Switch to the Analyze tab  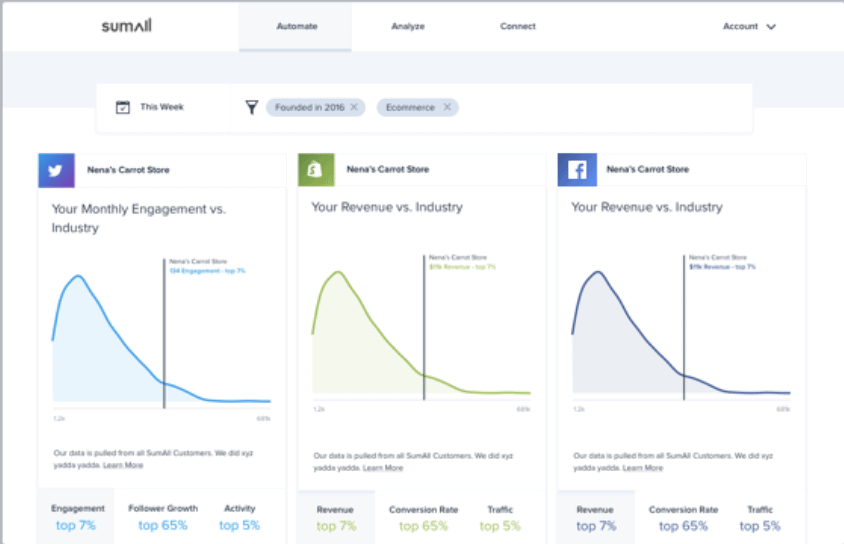(407, 26)
